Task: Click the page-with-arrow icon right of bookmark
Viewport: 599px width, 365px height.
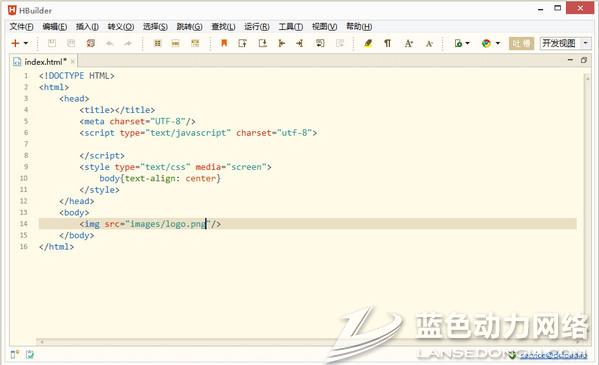Action: point(242,43)
